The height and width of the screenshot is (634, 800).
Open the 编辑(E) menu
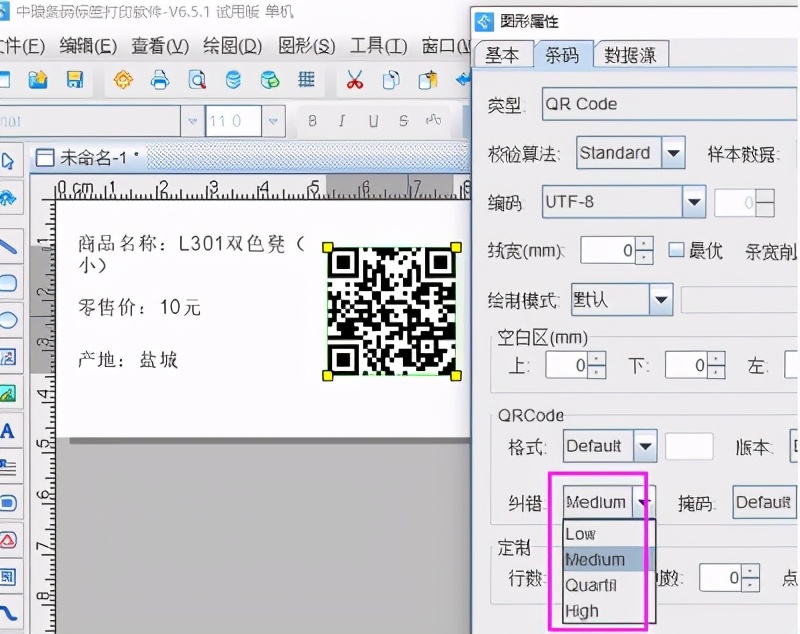click(88, 46)
